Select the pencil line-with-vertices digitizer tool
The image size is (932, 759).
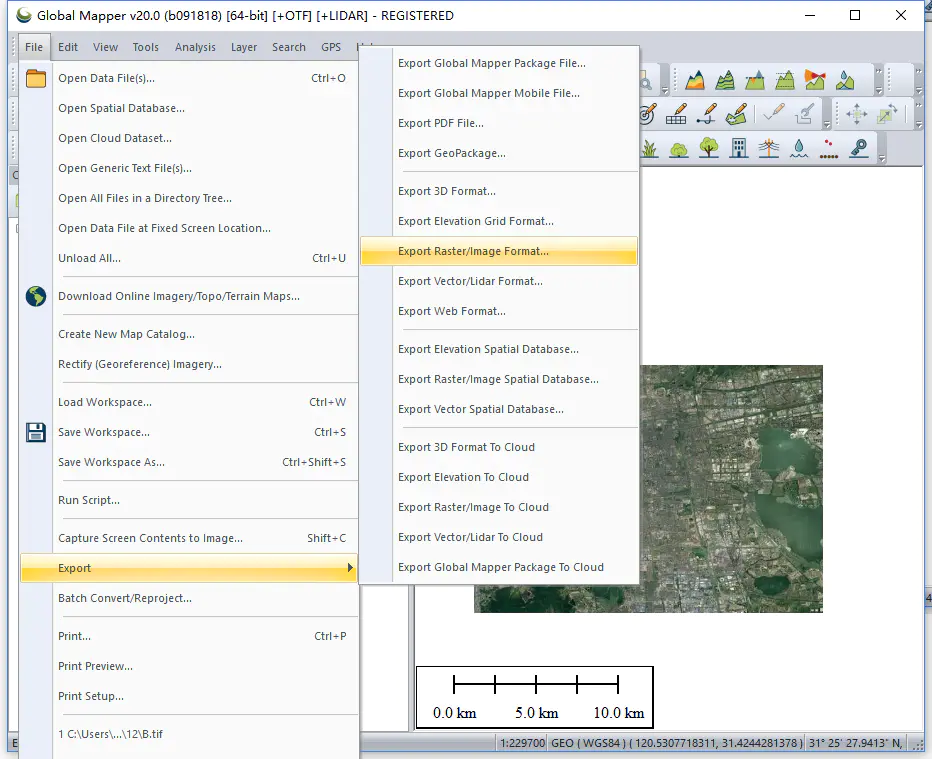tap(707, 114)
